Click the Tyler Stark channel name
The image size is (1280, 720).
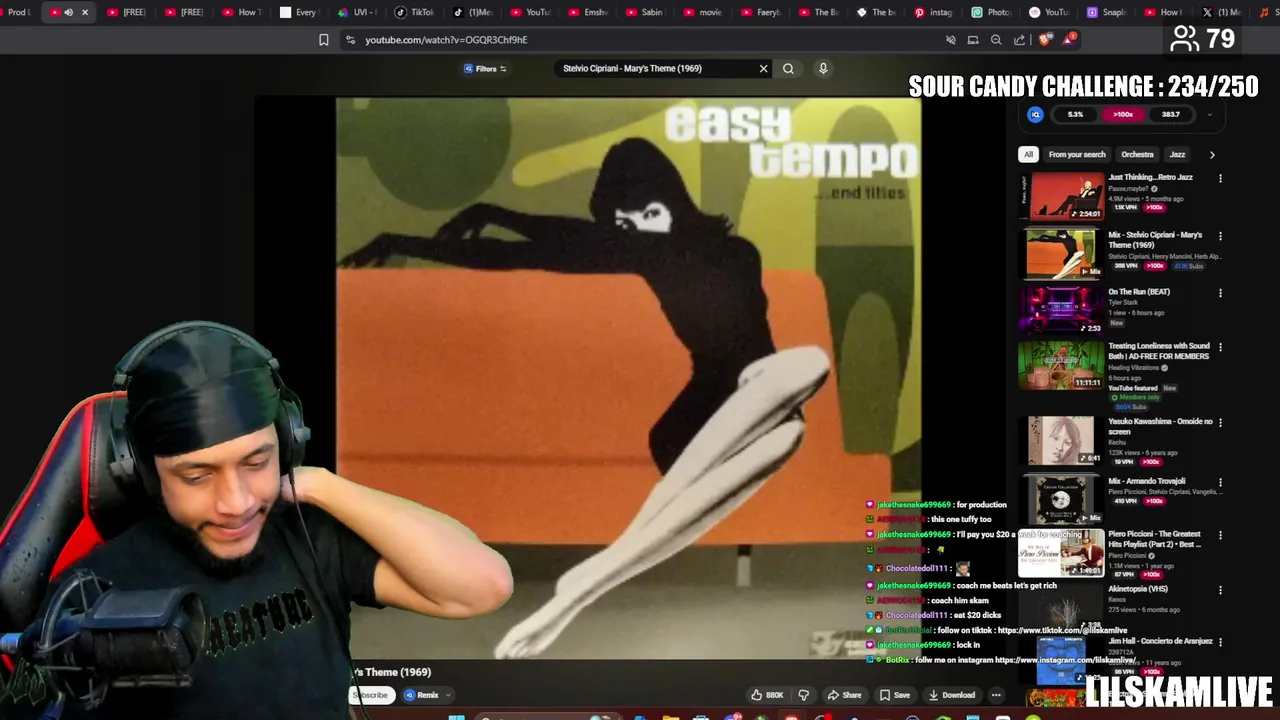click(1123, 302)
